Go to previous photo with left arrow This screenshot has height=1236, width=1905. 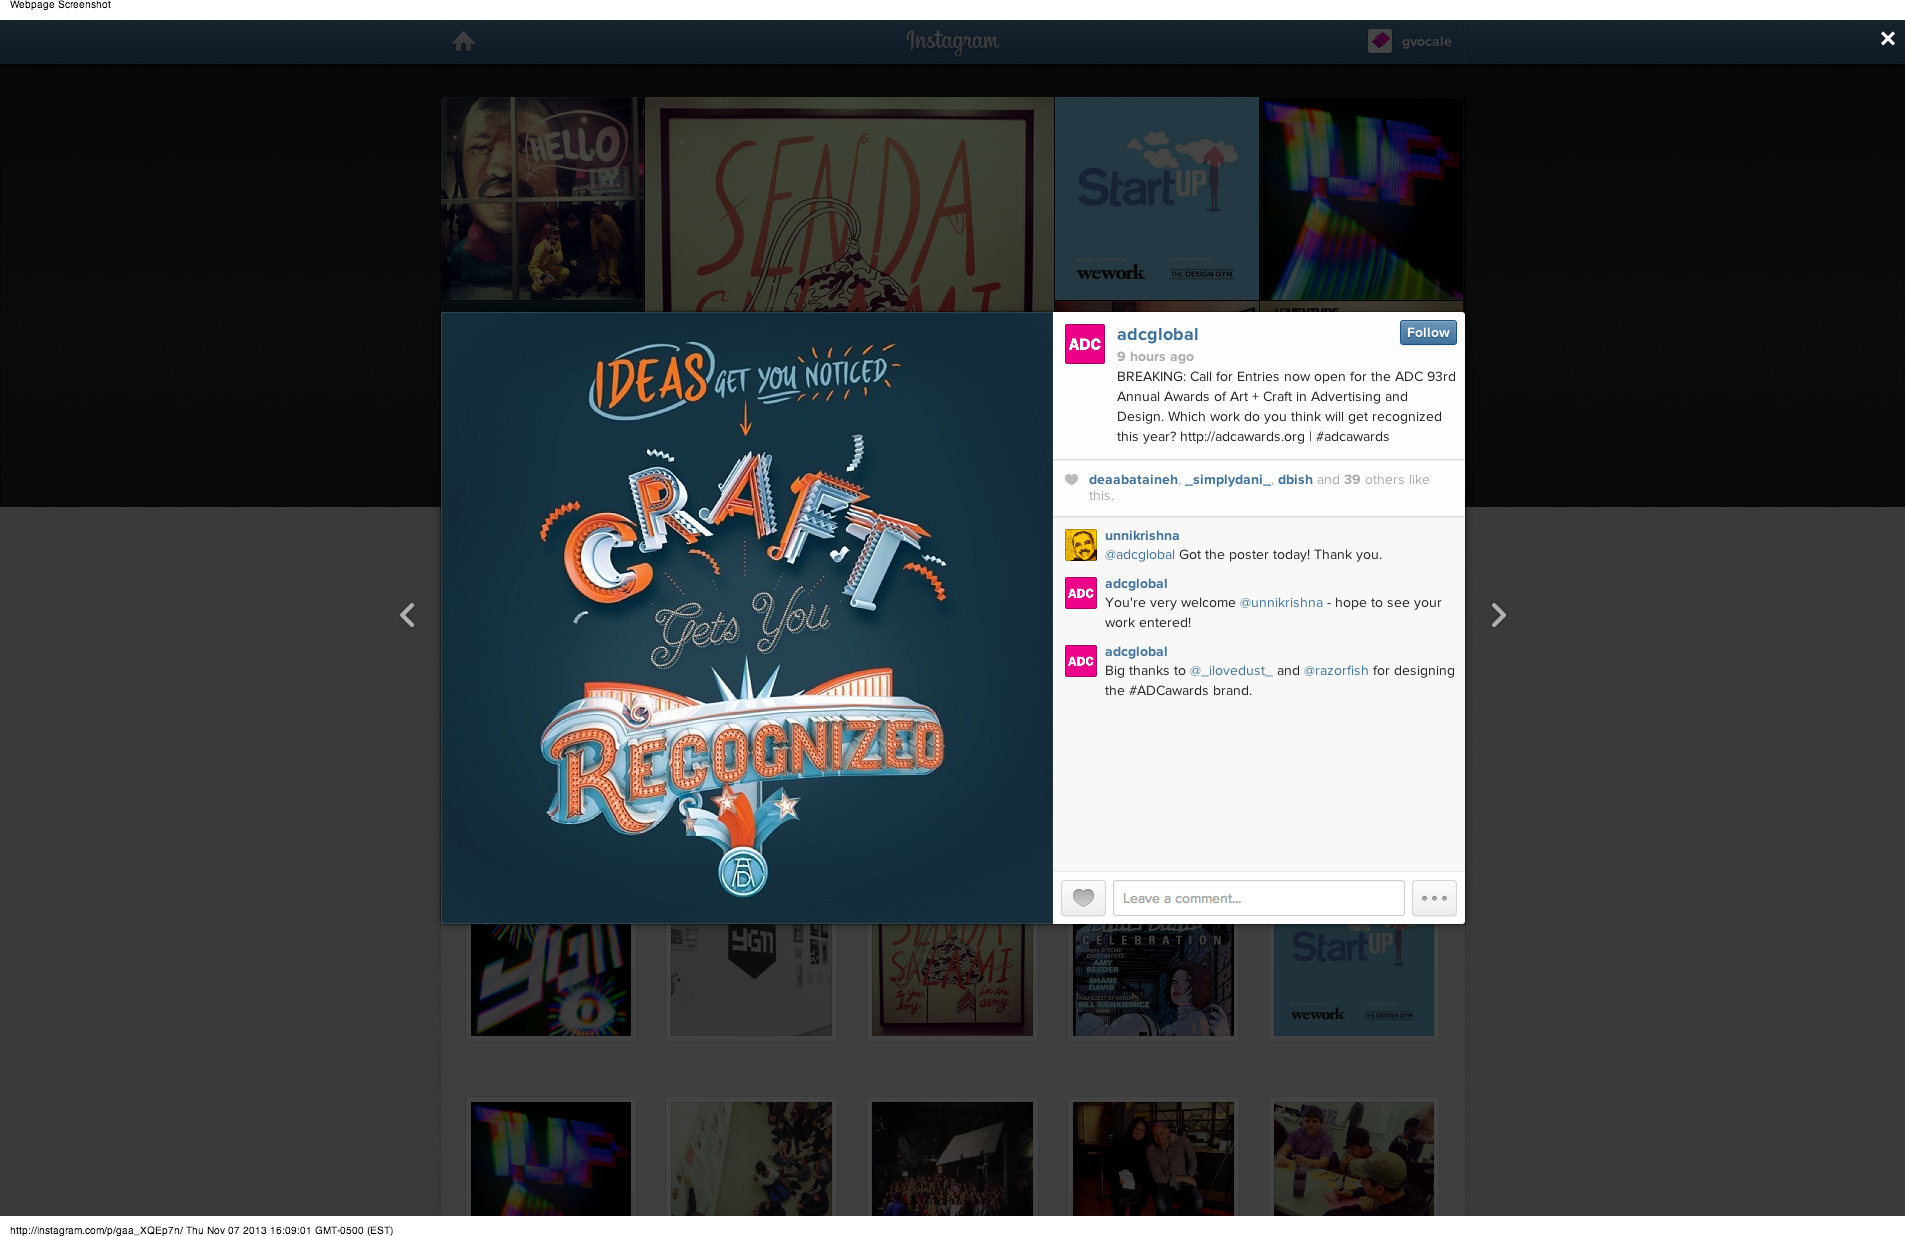(x=407, y=615)
